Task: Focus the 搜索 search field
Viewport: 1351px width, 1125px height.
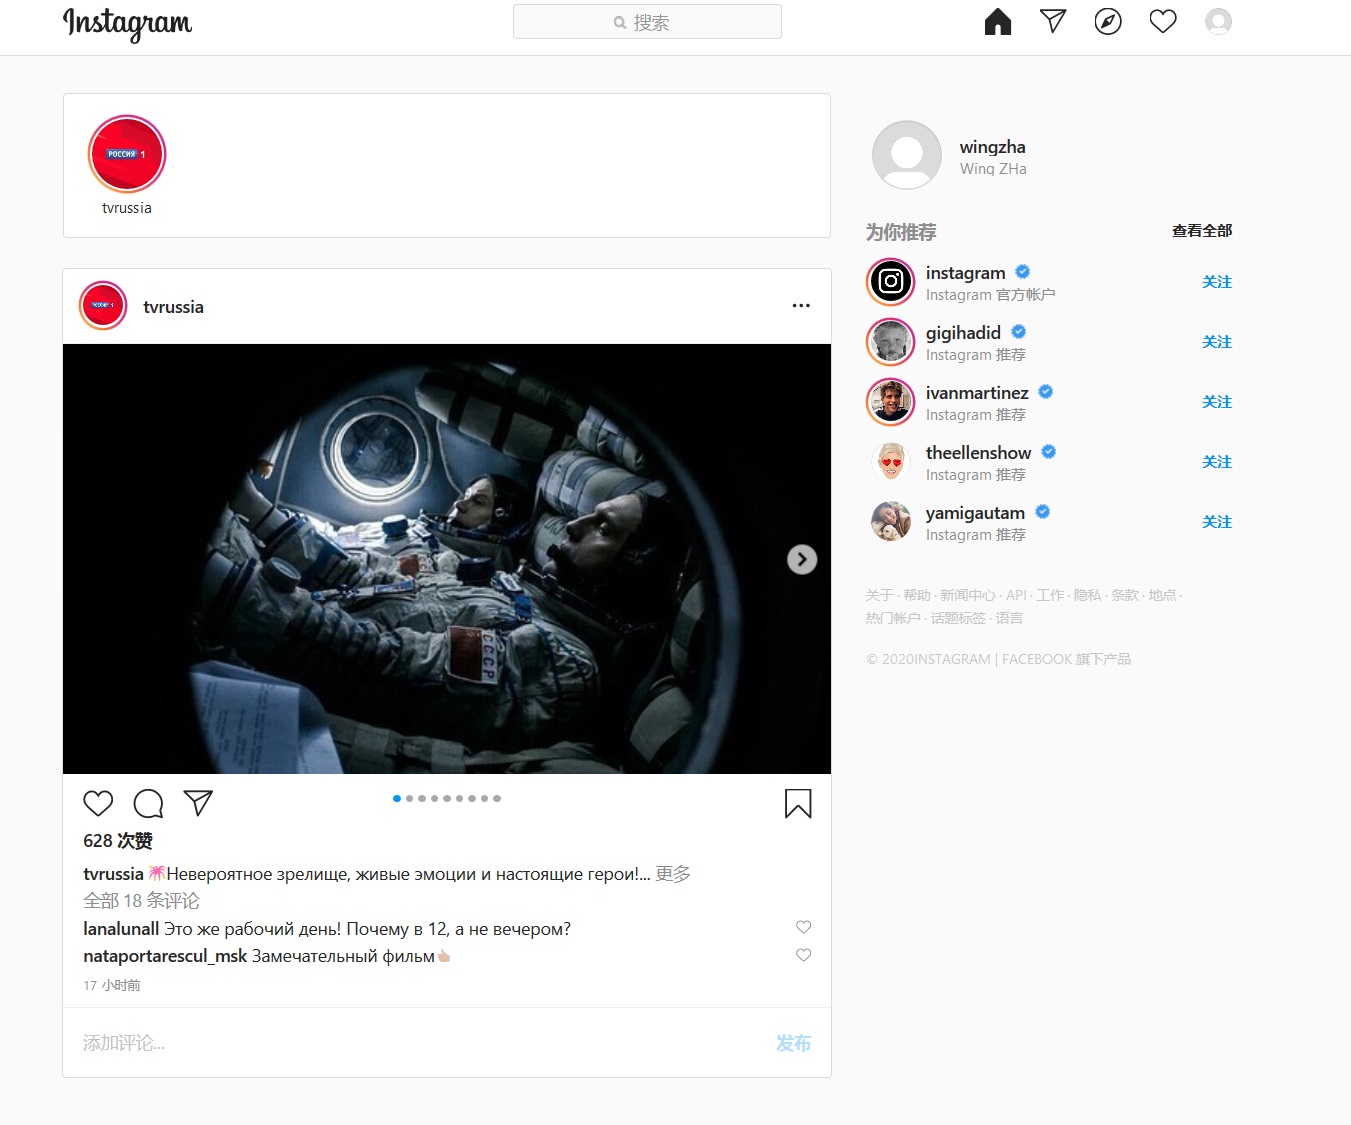Action: (x=647, y=22)
